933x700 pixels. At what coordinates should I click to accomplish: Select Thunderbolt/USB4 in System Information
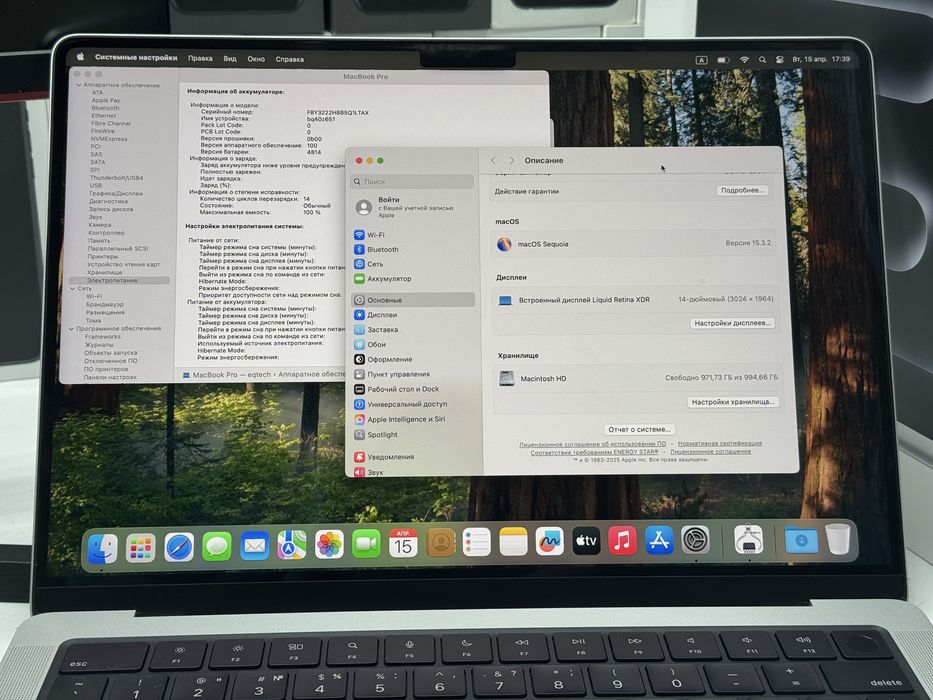point(117,177)
